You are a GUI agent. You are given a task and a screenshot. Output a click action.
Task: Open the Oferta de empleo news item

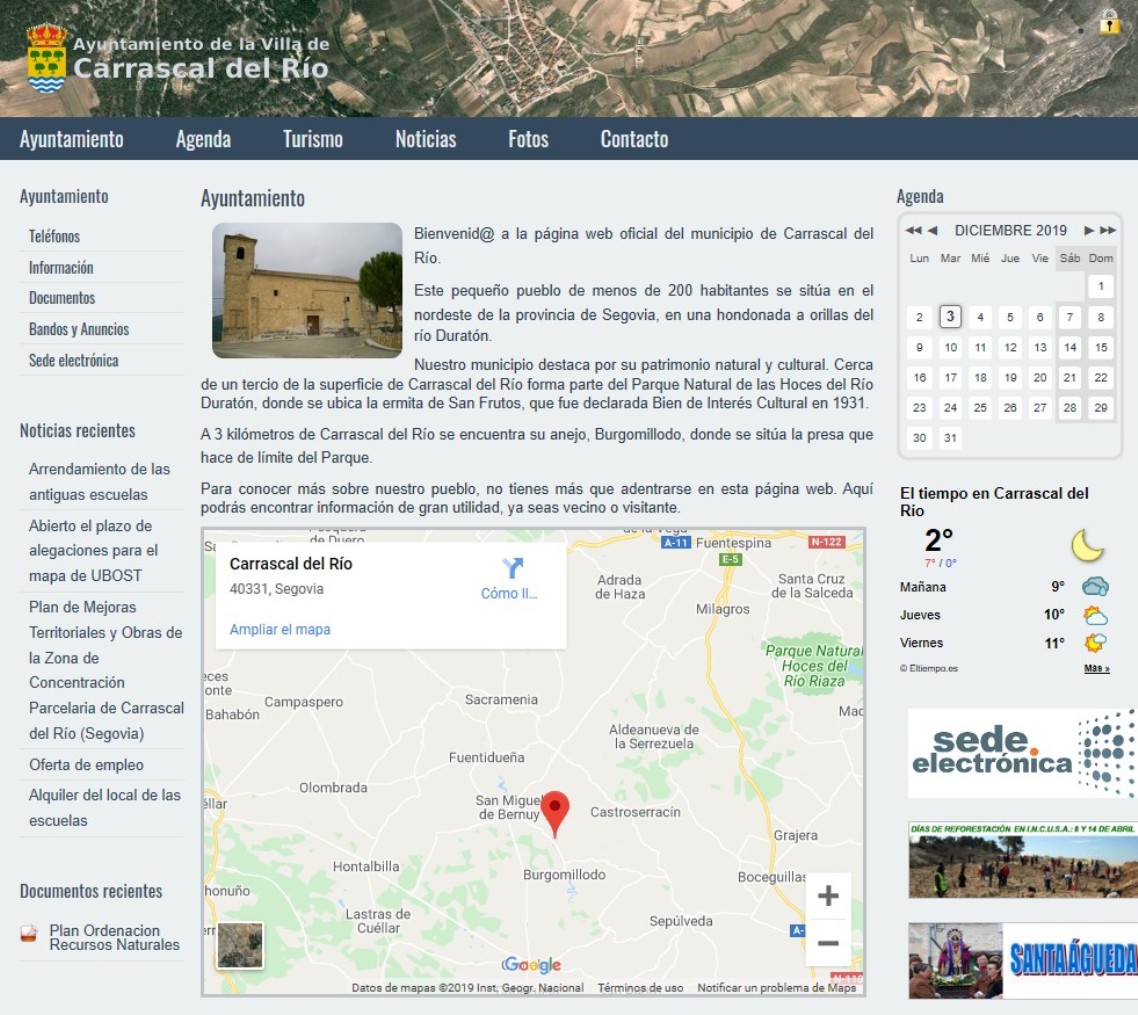coord(86,765)
